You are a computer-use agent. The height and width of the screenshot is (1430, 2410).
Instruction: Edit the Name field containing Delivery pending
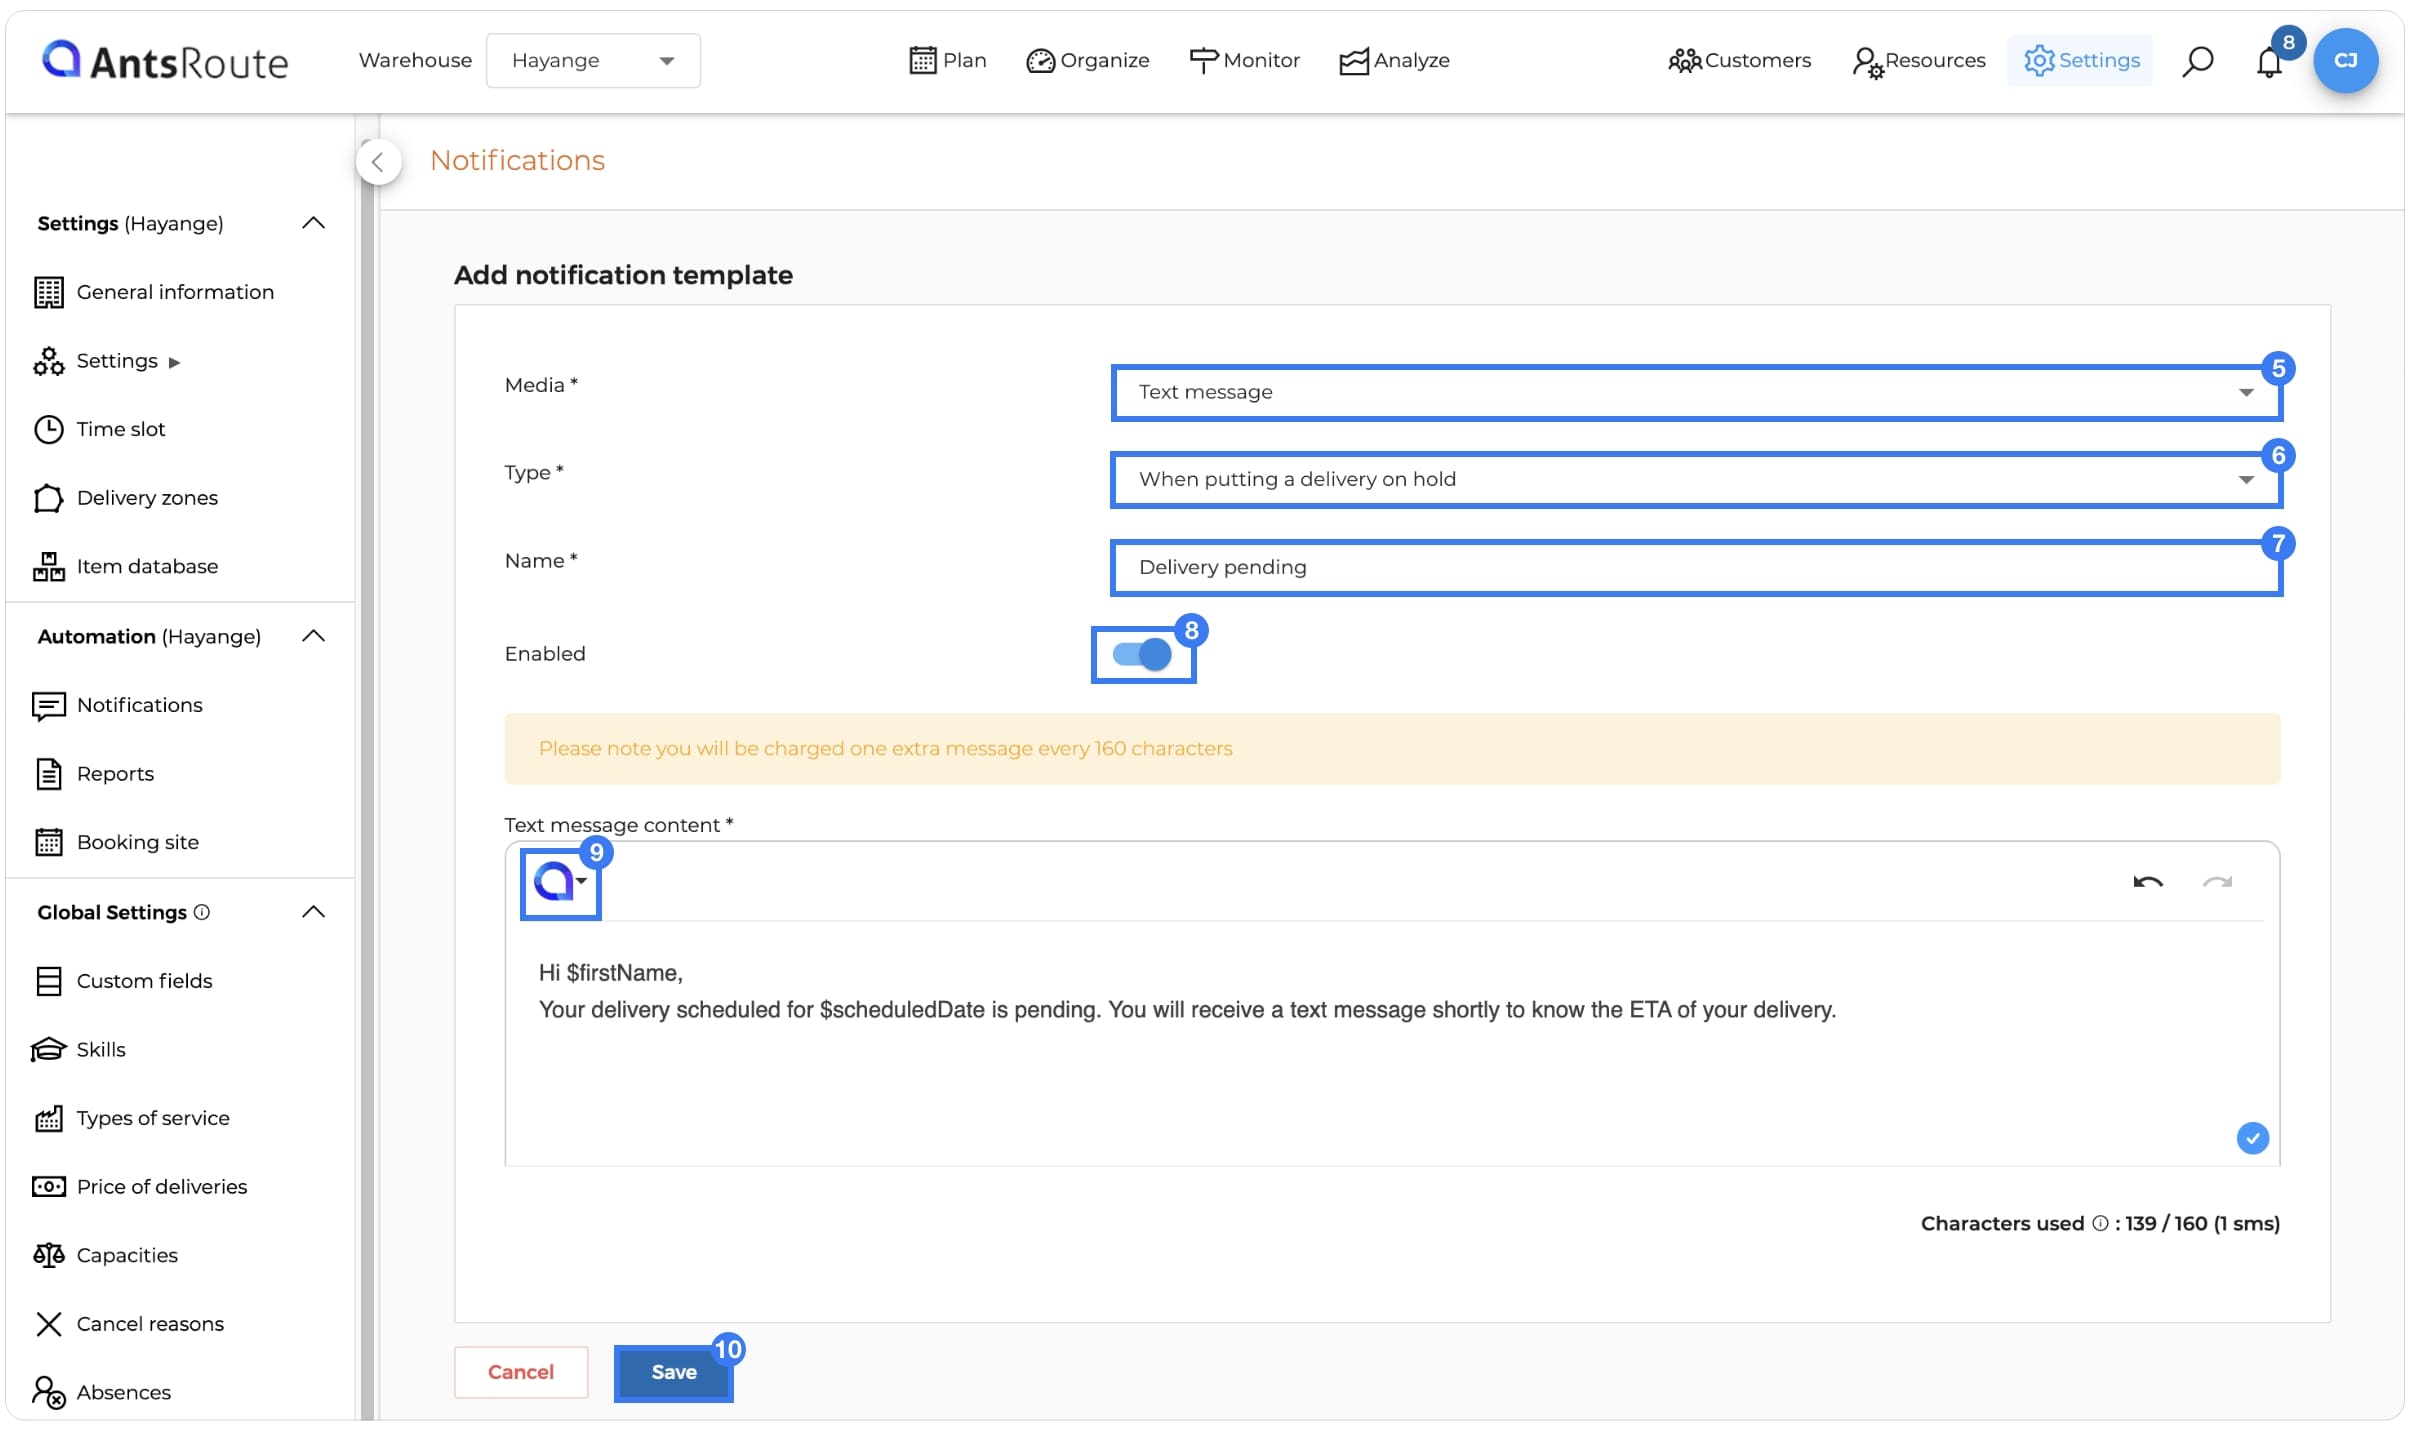pyautogui.click(x=1695, y=566)
